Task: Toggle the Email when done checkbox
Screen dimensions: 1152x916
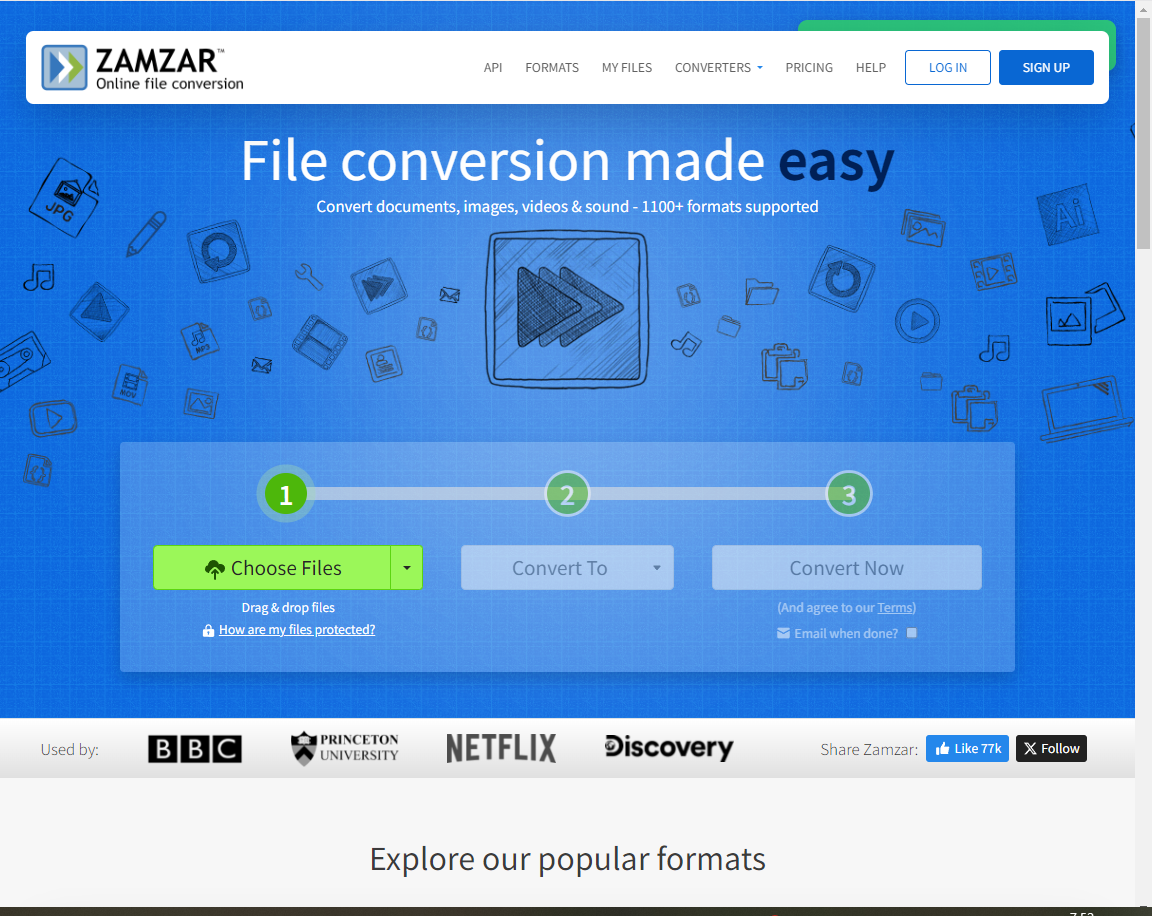Action: click(912, 632)
